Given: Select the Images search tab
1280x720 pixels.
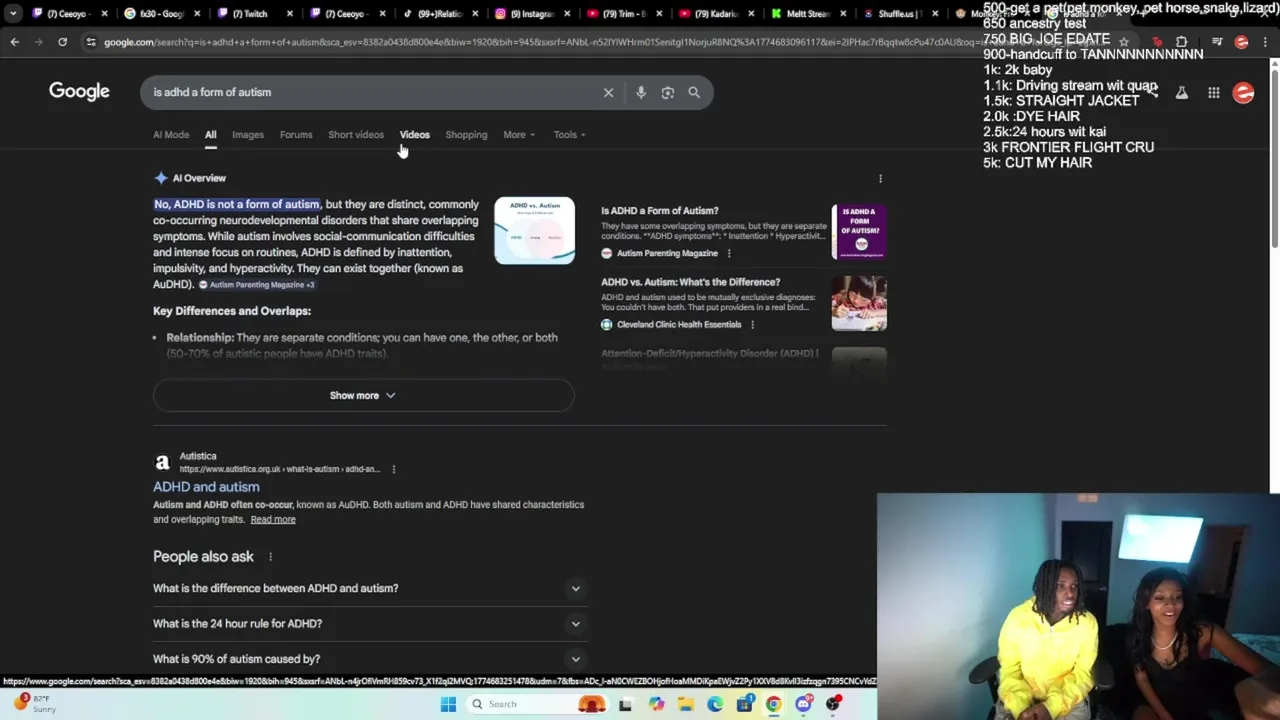Looking at the screenshot, I should tap(248, 135).
